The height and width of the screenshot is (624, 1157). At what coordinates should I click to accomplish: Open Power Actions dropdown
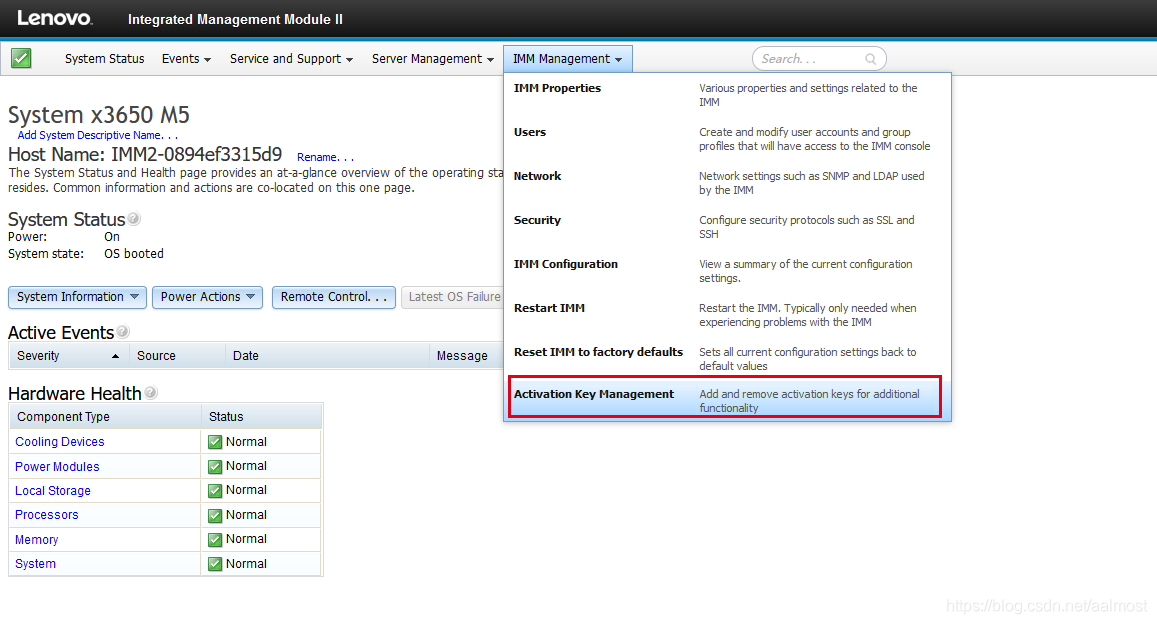(207, 297)
